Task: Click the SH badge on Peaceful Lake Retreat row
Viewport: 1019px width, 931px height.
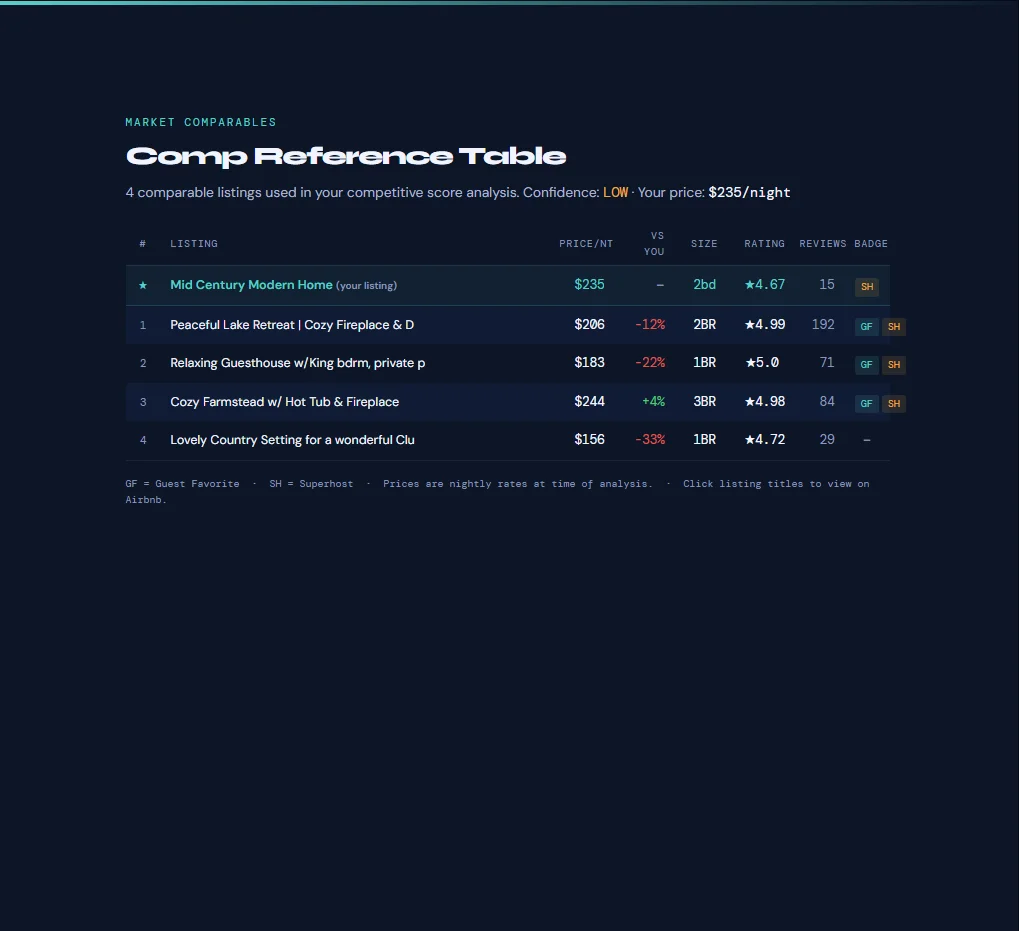Action: pos(893,326)
